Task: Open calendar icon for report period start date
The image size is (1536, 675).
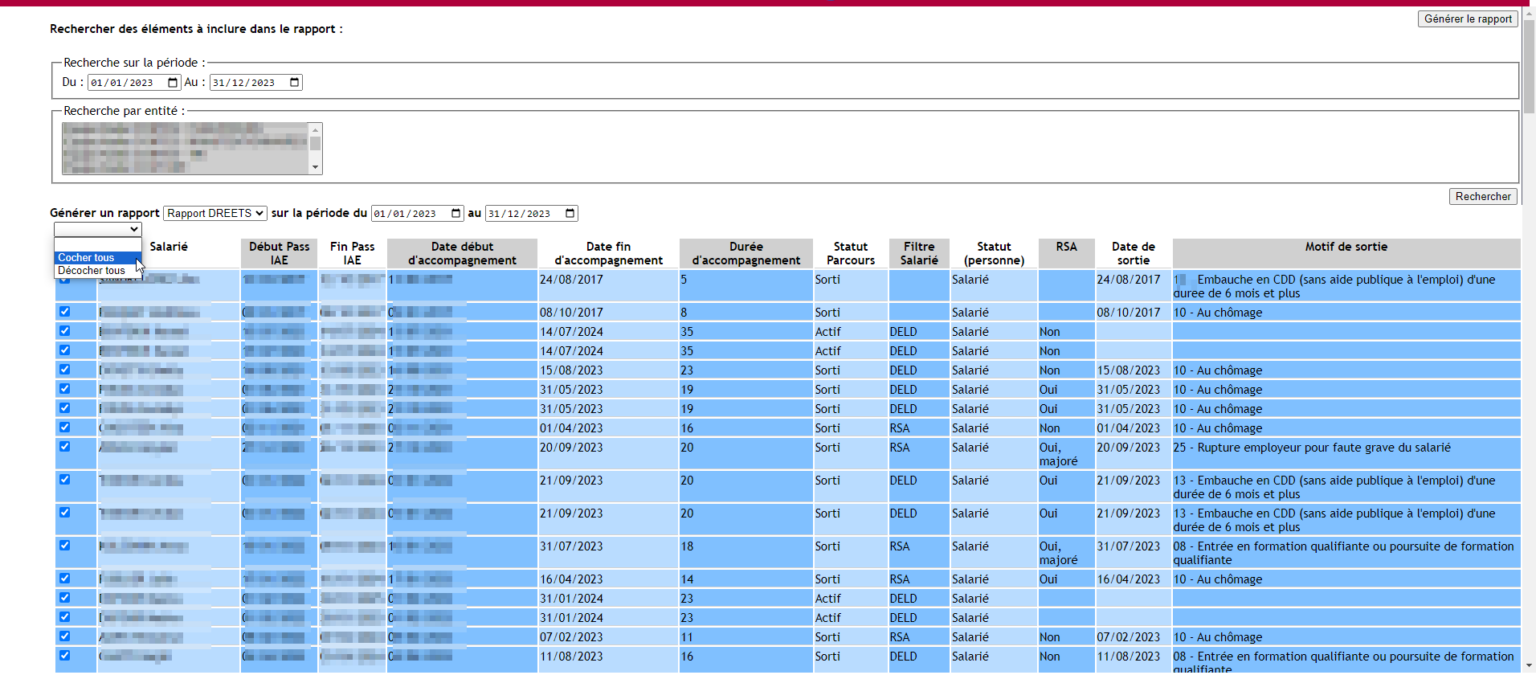Action: [x=457, y=214]
